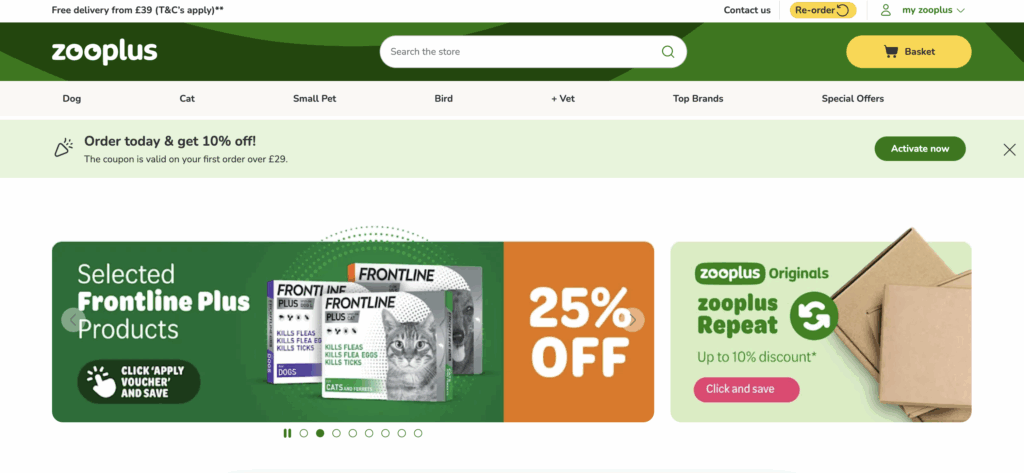Click the zooplus logo
This screenshot has width=1024, height=473.
(104, 52)
